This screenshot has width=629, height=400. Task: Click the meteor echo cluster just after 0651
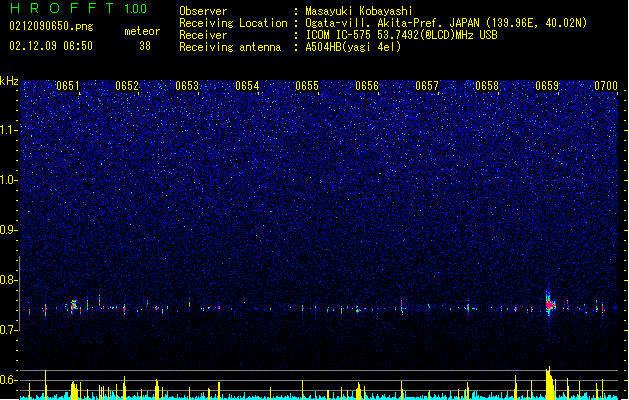[74, 307]
